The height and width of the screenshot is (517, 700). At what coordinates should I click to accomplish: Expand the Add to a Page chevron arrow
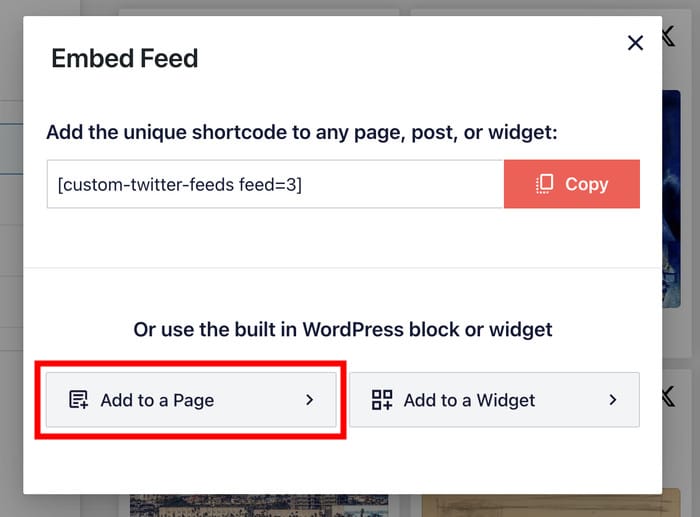pyautogui.click(x=309, y=400)
